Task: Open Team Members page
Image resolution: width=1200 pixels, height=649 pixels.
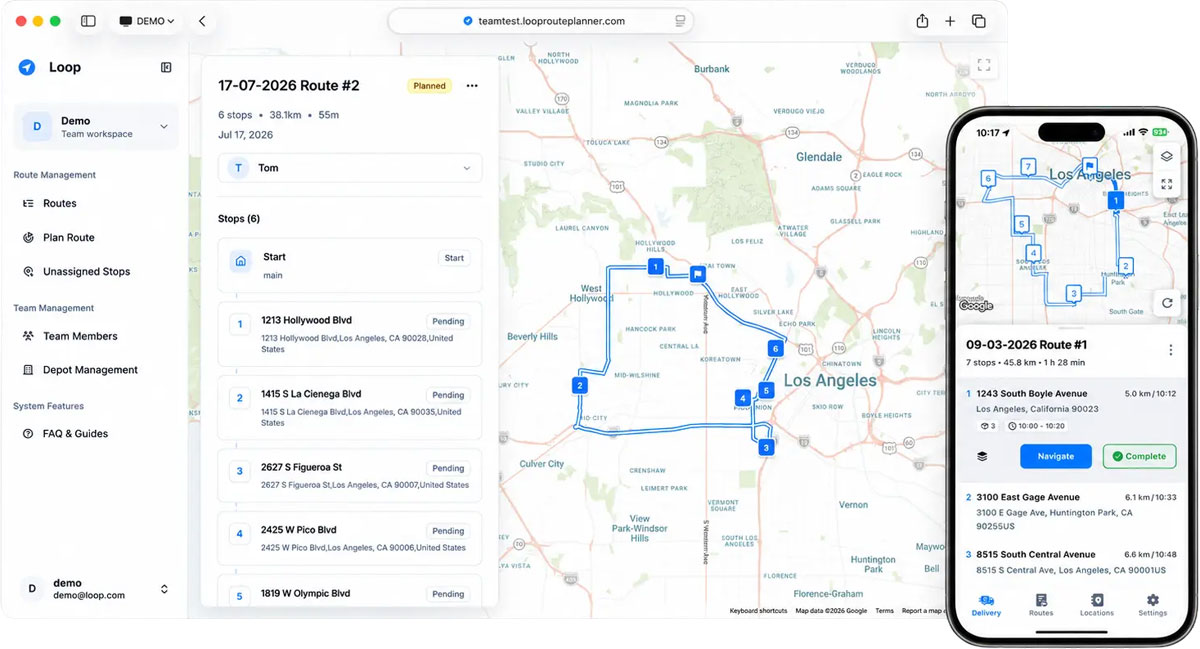Action: (80, 336)
